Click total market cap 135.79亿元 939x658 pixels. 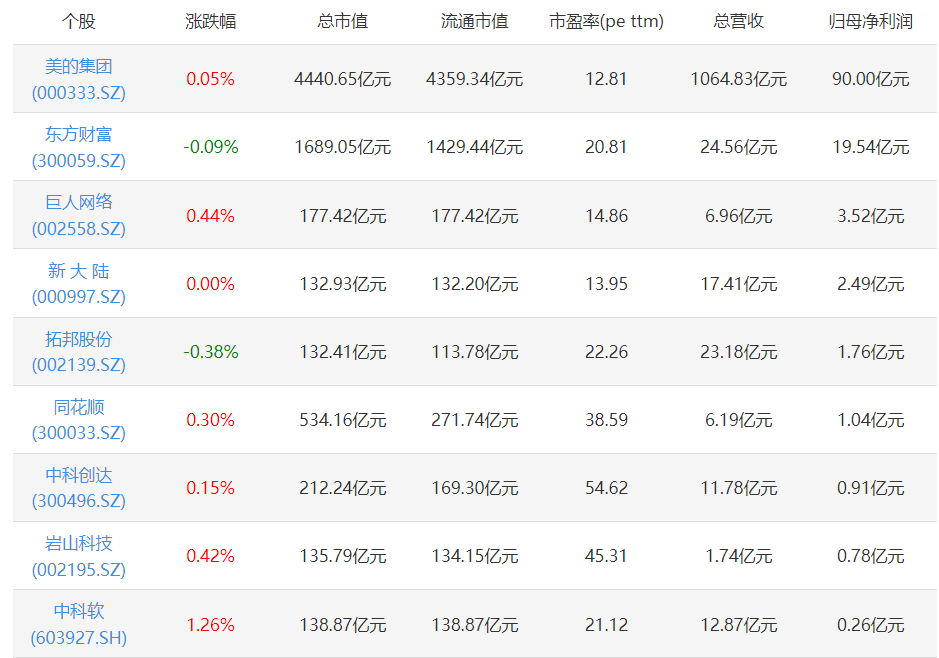343,556
